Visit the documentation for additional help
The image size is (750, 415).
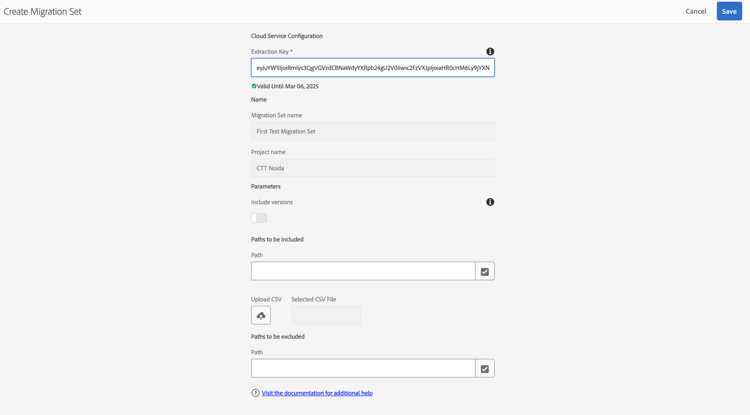click(317, 393)
